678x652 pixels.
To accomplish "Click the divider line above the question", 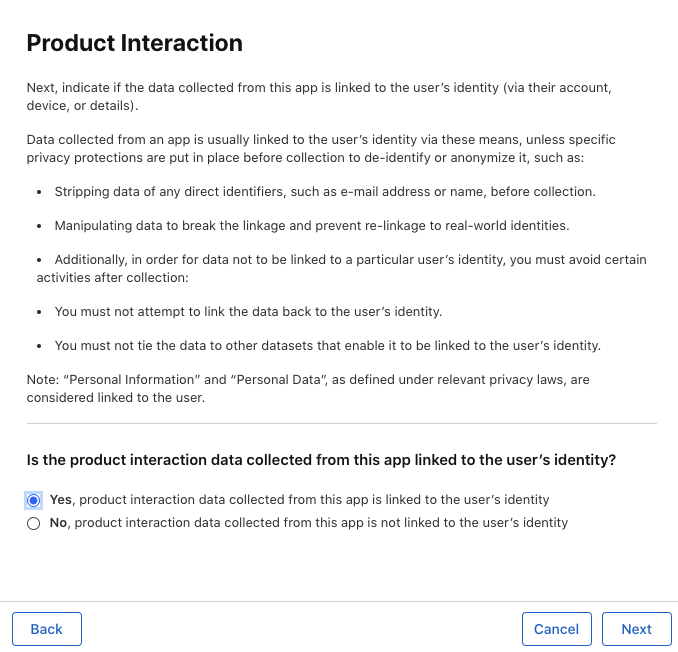I will point(341,423).
